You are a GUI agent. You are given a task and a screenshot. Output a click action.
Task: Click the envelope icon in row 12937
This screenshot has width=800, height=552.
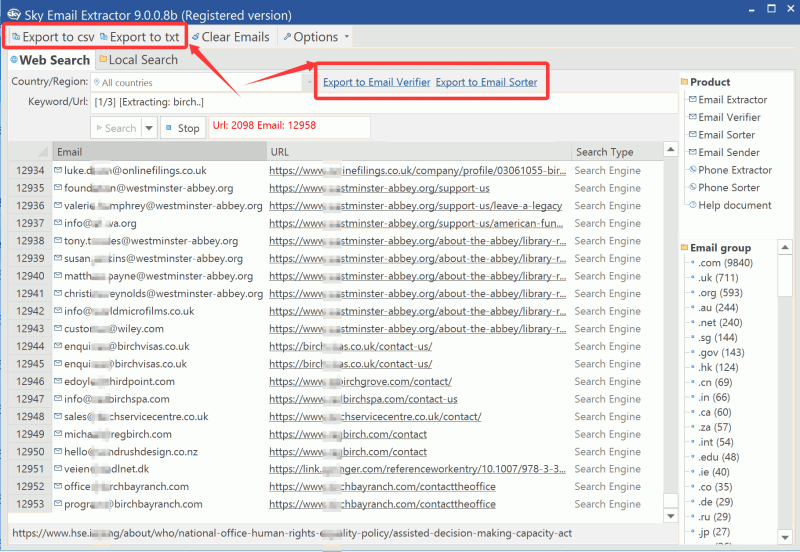[58, 223]
